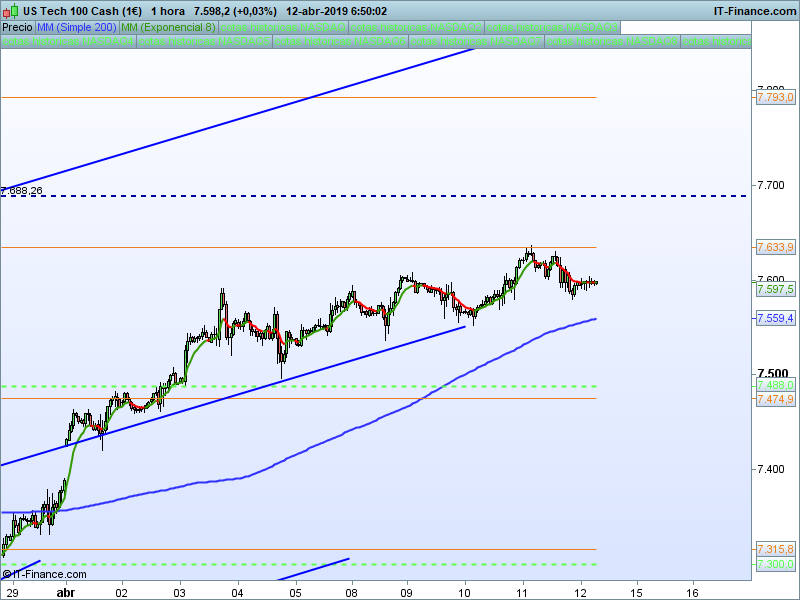Click the 08 date on the time axis
This screenshot has height=600, width=800.
(351, 592)
